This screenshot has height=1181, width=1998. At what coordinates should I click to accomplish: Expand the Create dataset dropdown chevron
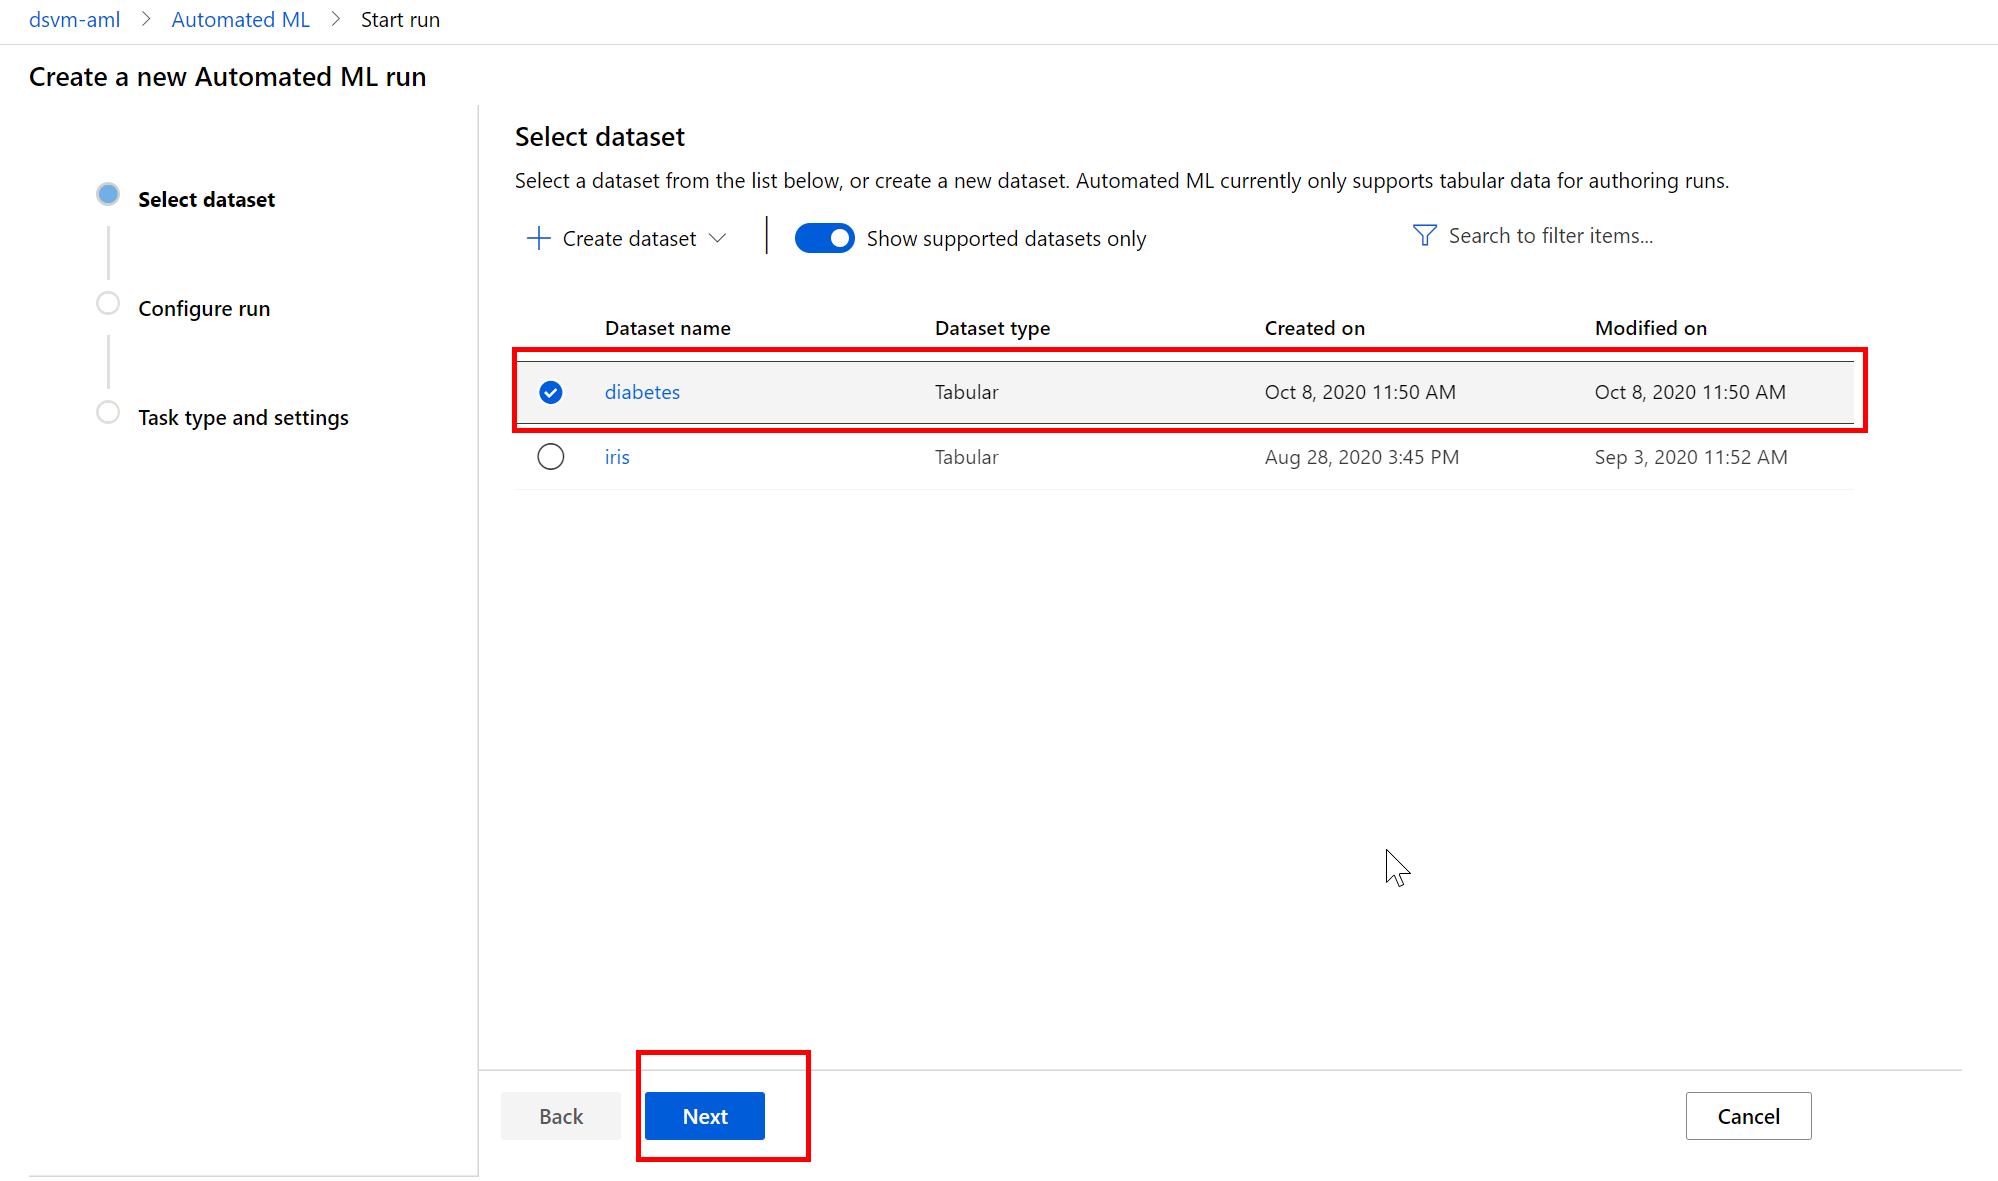tap(717, 238)
